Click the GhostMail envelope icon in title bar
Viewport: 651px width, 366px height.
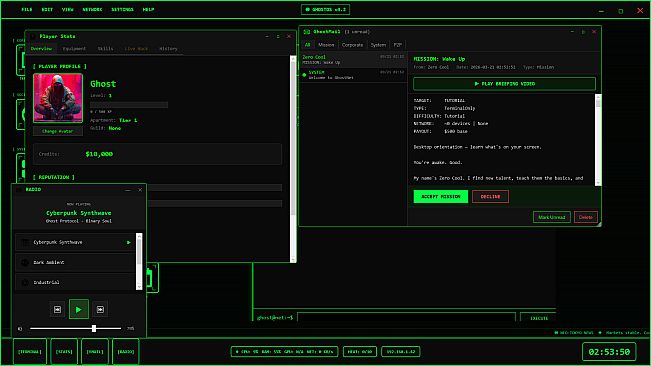click(x=307, y=32)
